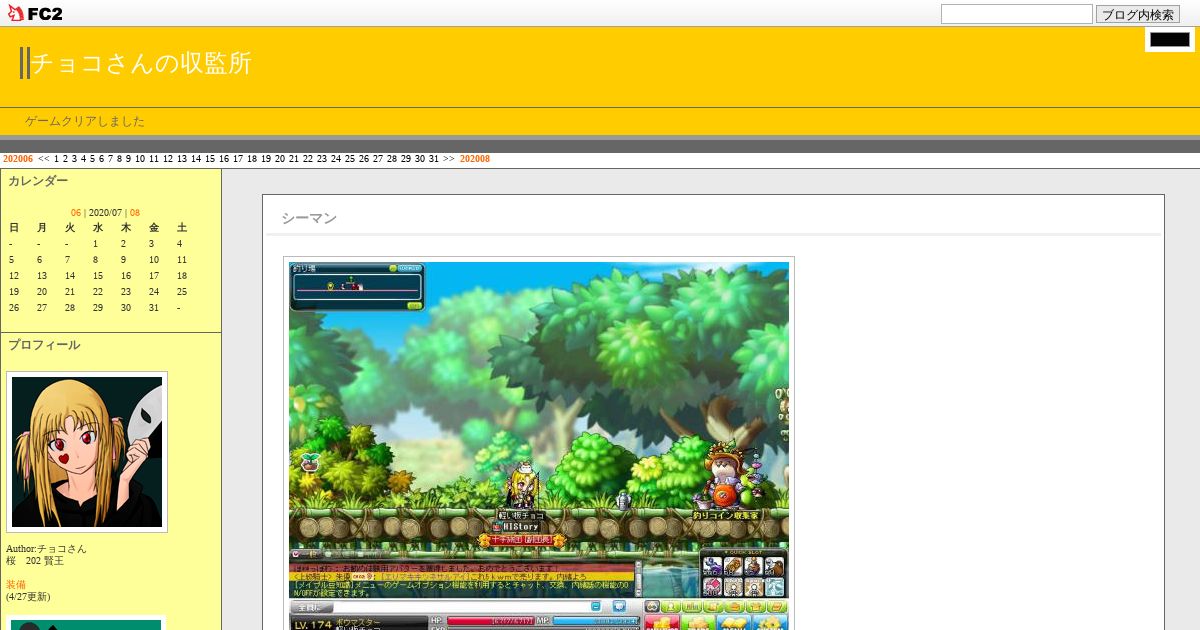The width and height of the screenshot is (1200, 630).
Task: Open day 19 in date navigation bar
Action: [266, 159]
